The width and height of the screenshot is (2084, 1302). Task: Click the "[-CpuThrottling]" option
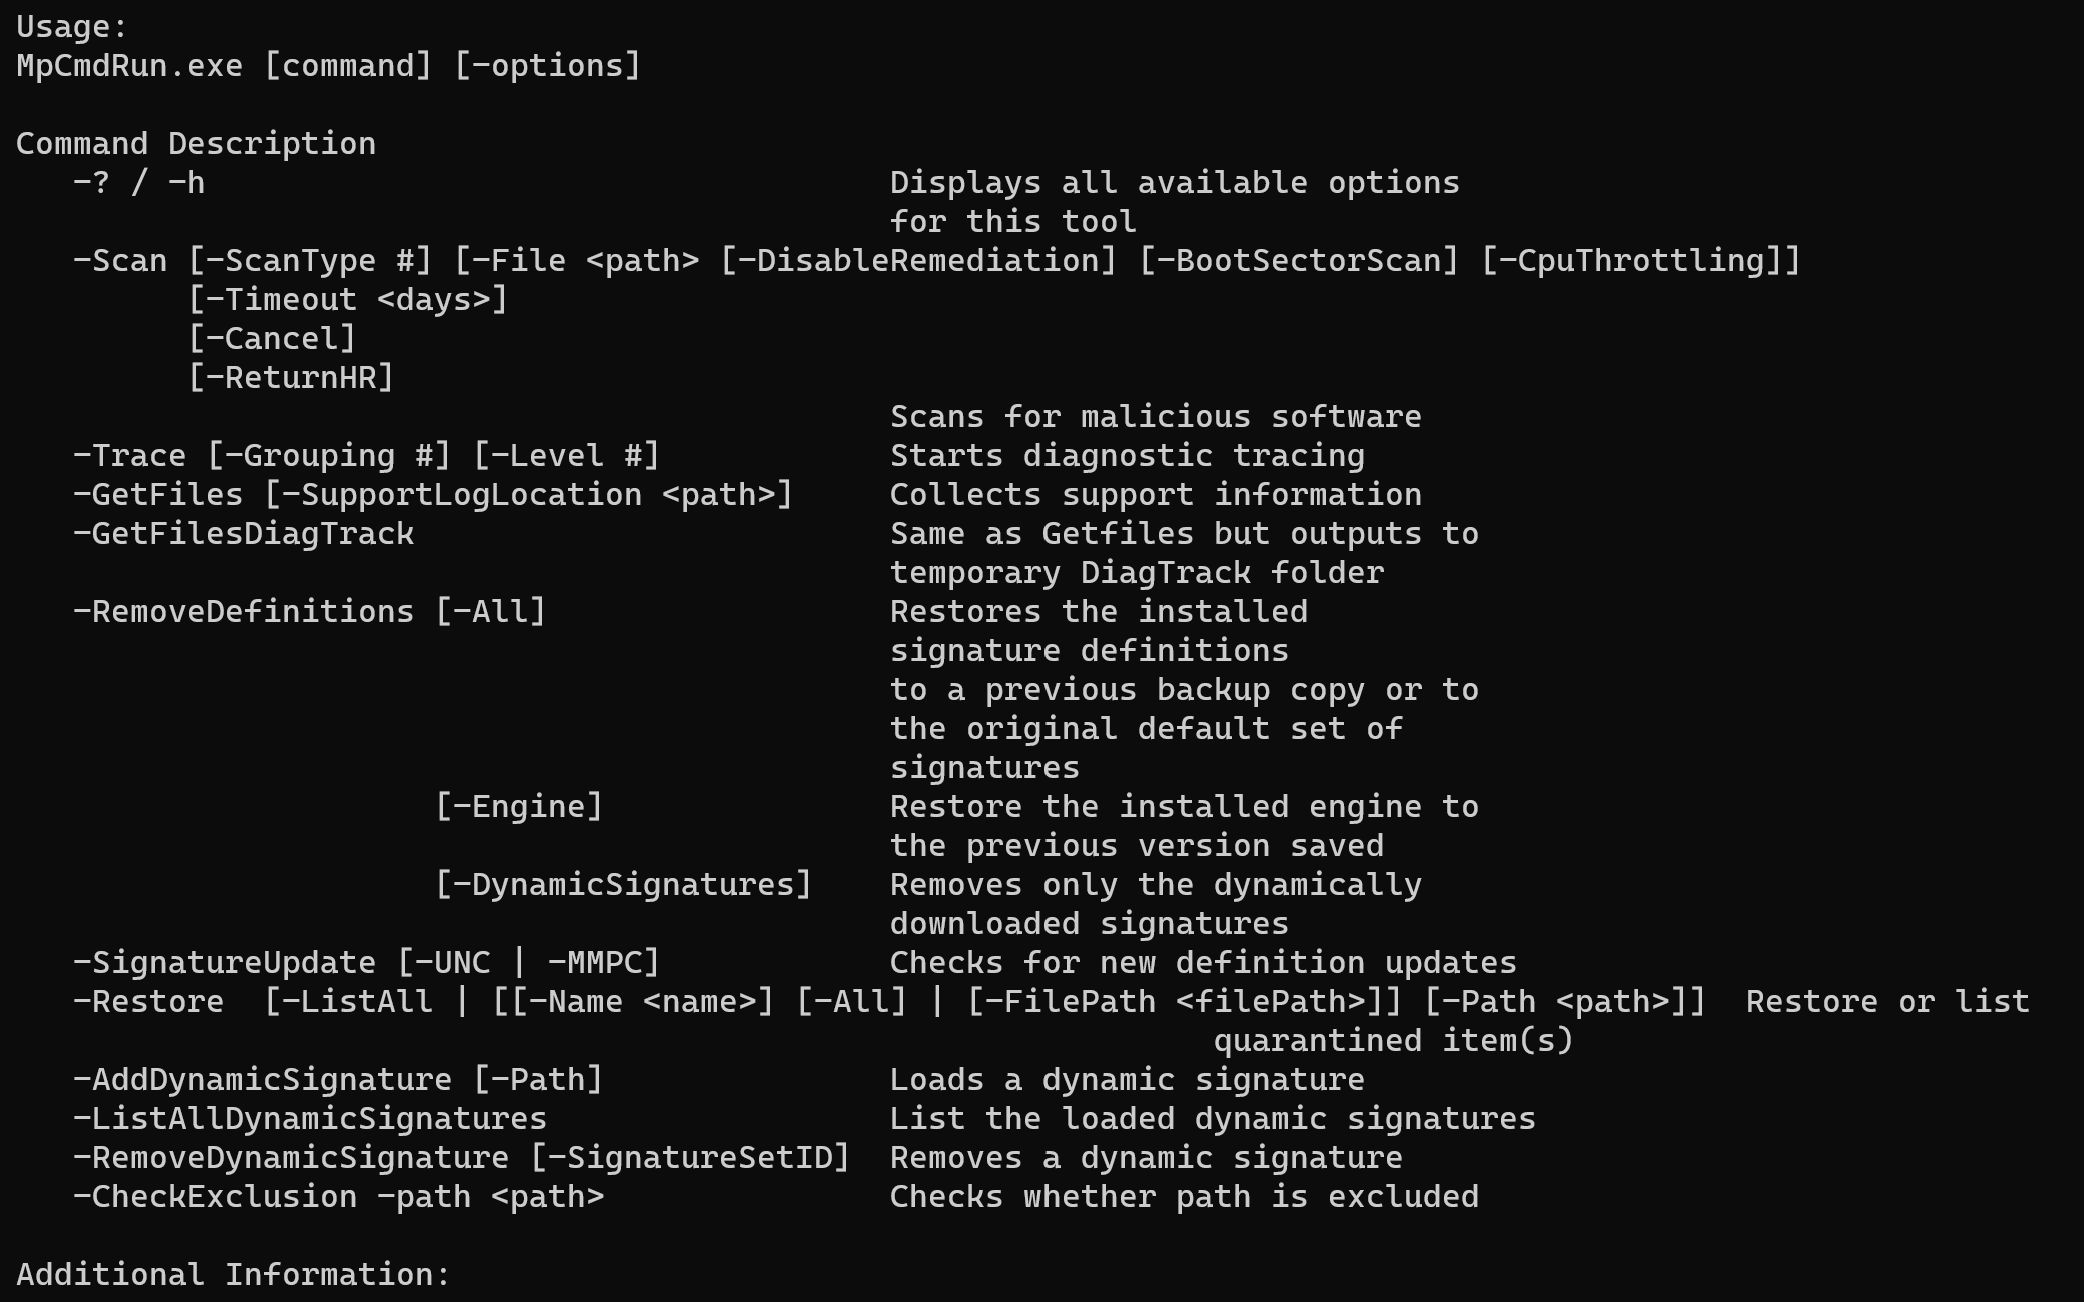pos(1638,261)
